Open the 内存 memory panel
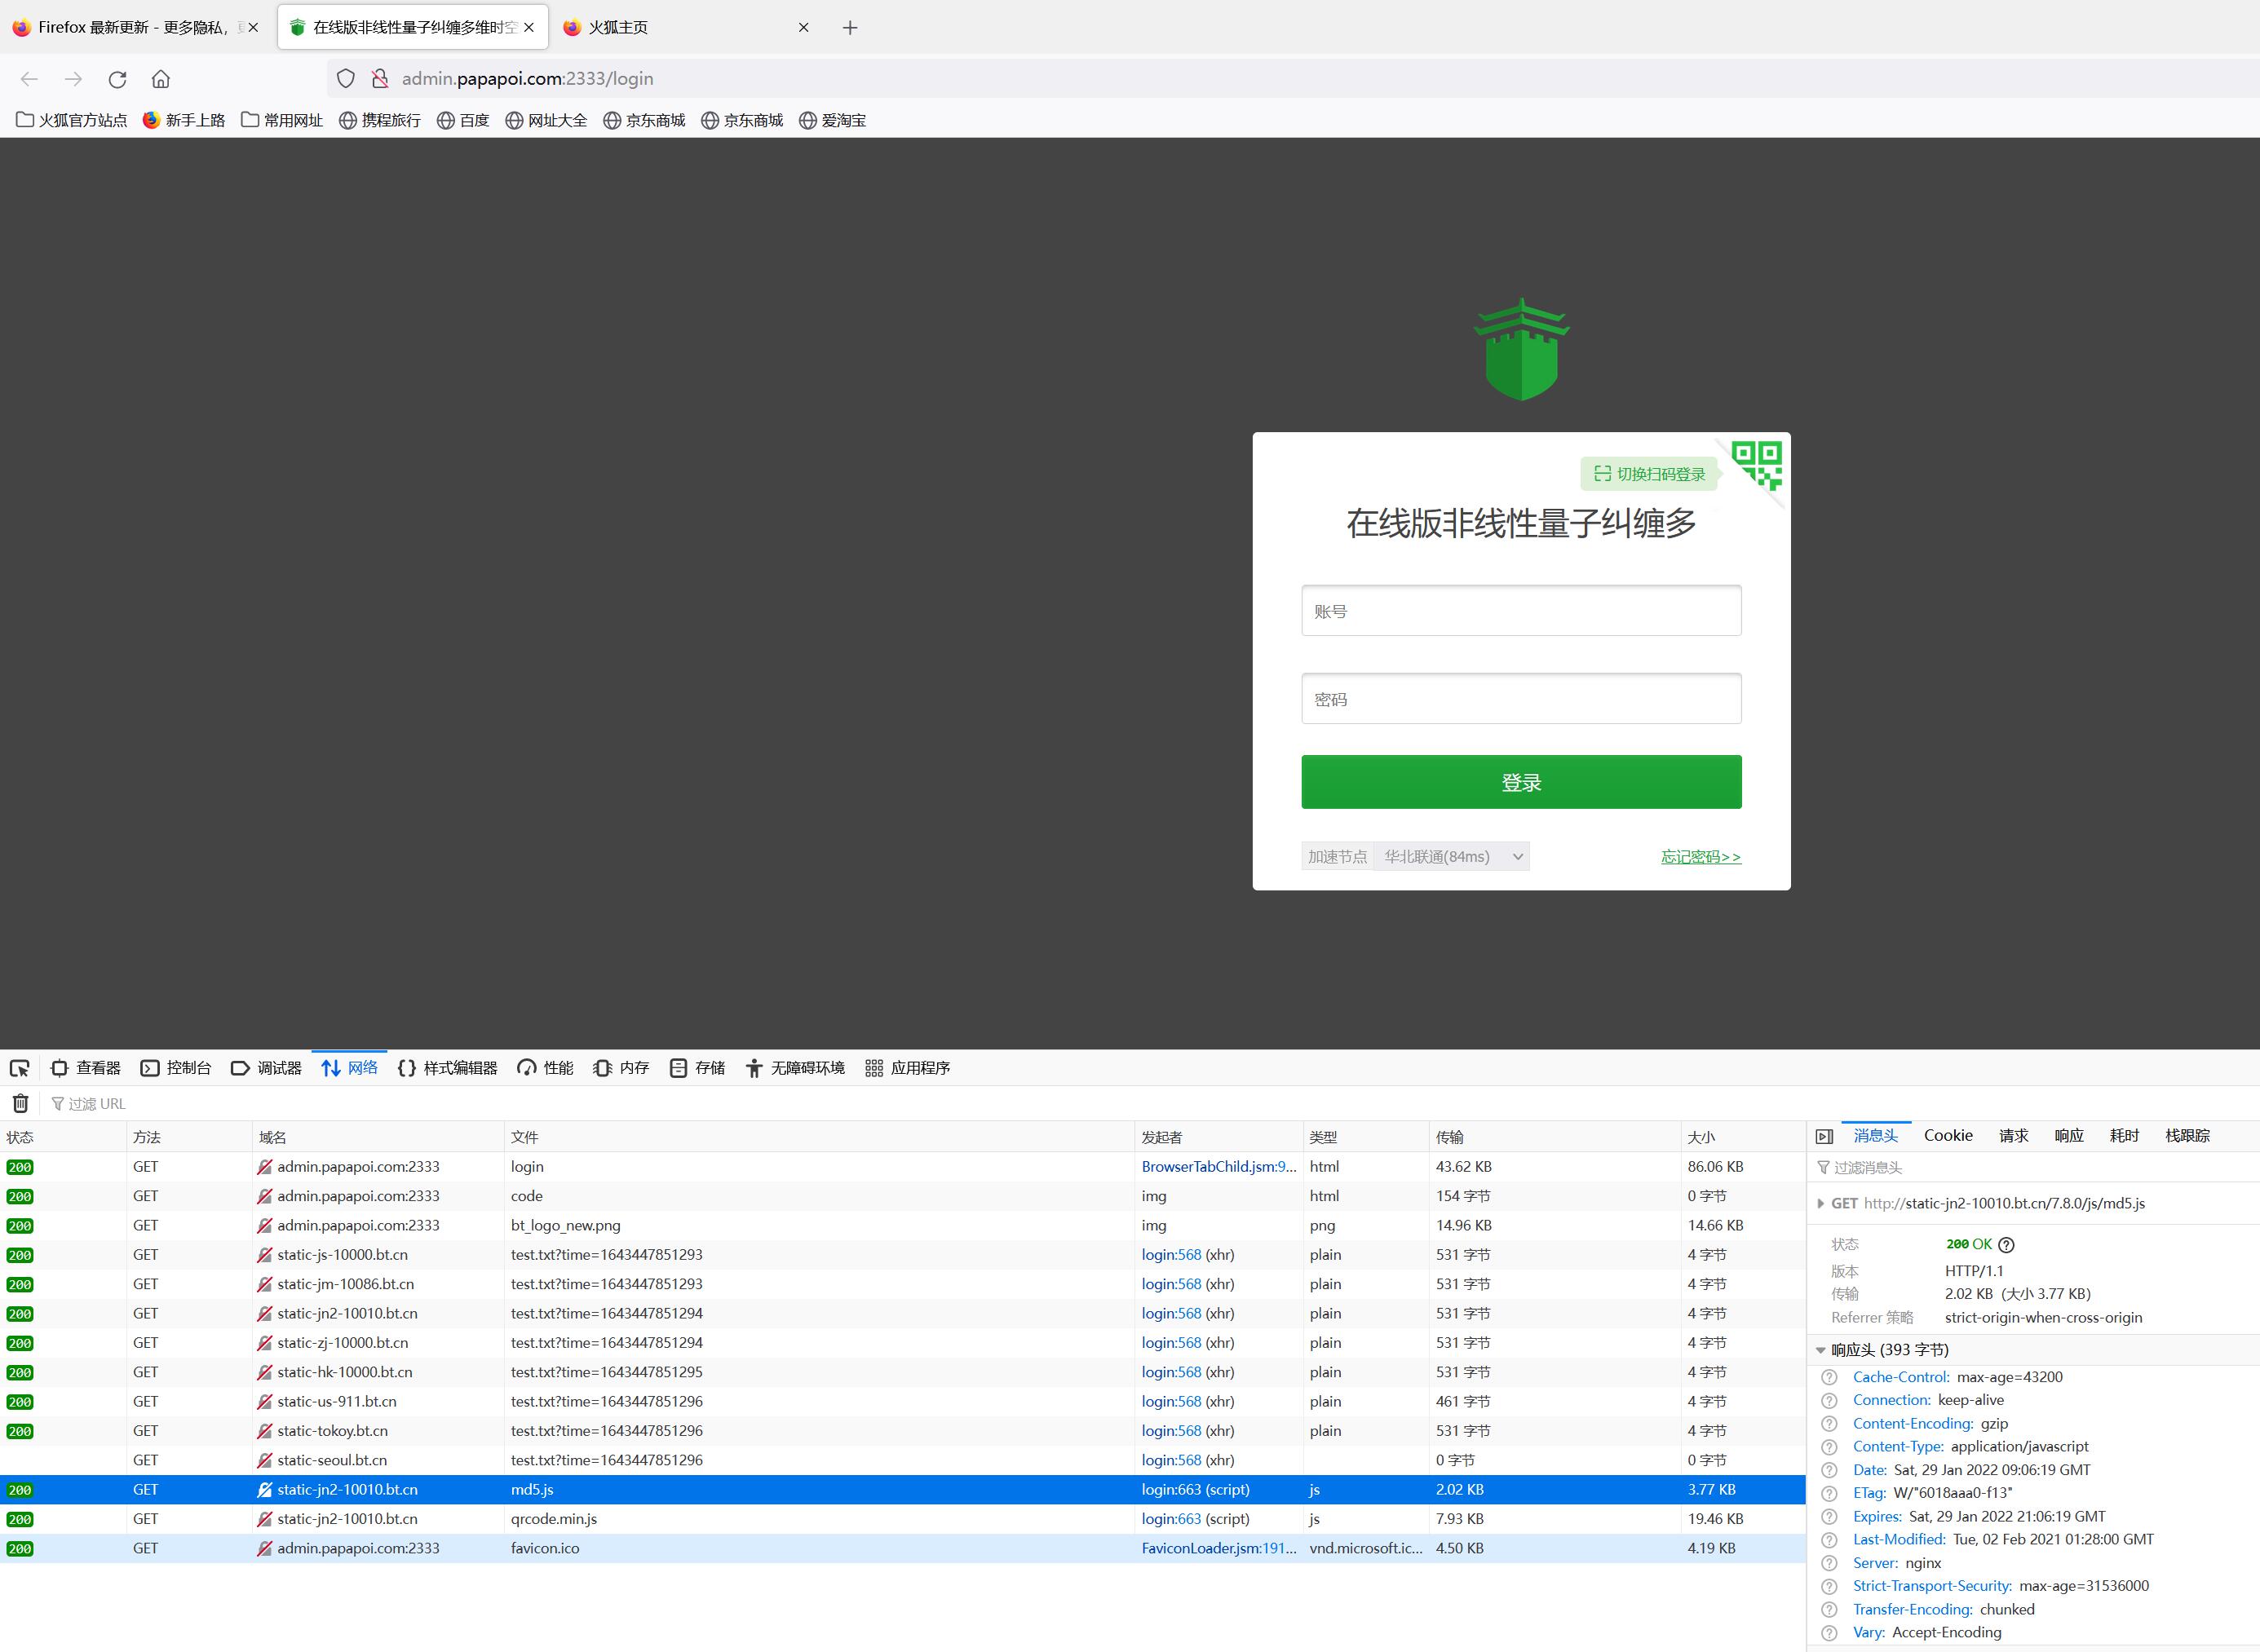Screen dimensions: 2260x1652 point(621,1068)
